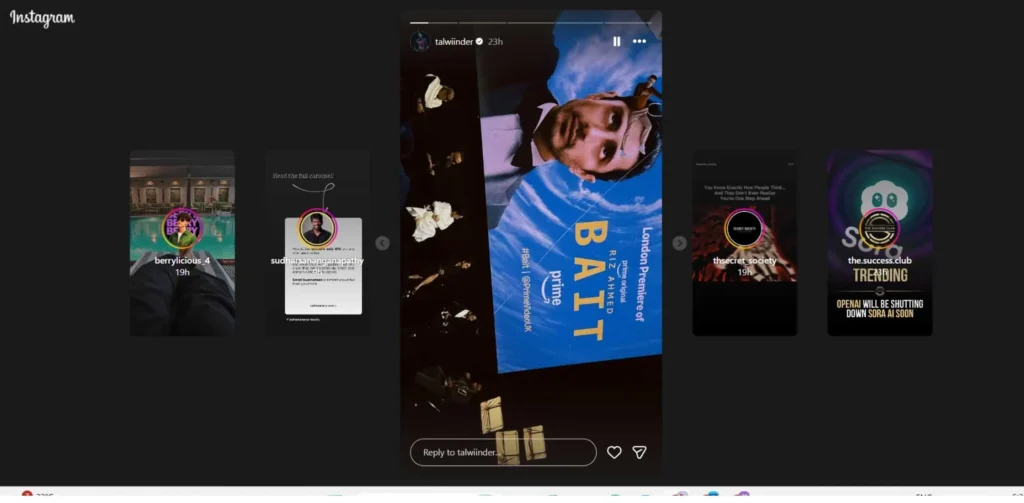Select the thsecret_society circular avatar

coord(744,228)
